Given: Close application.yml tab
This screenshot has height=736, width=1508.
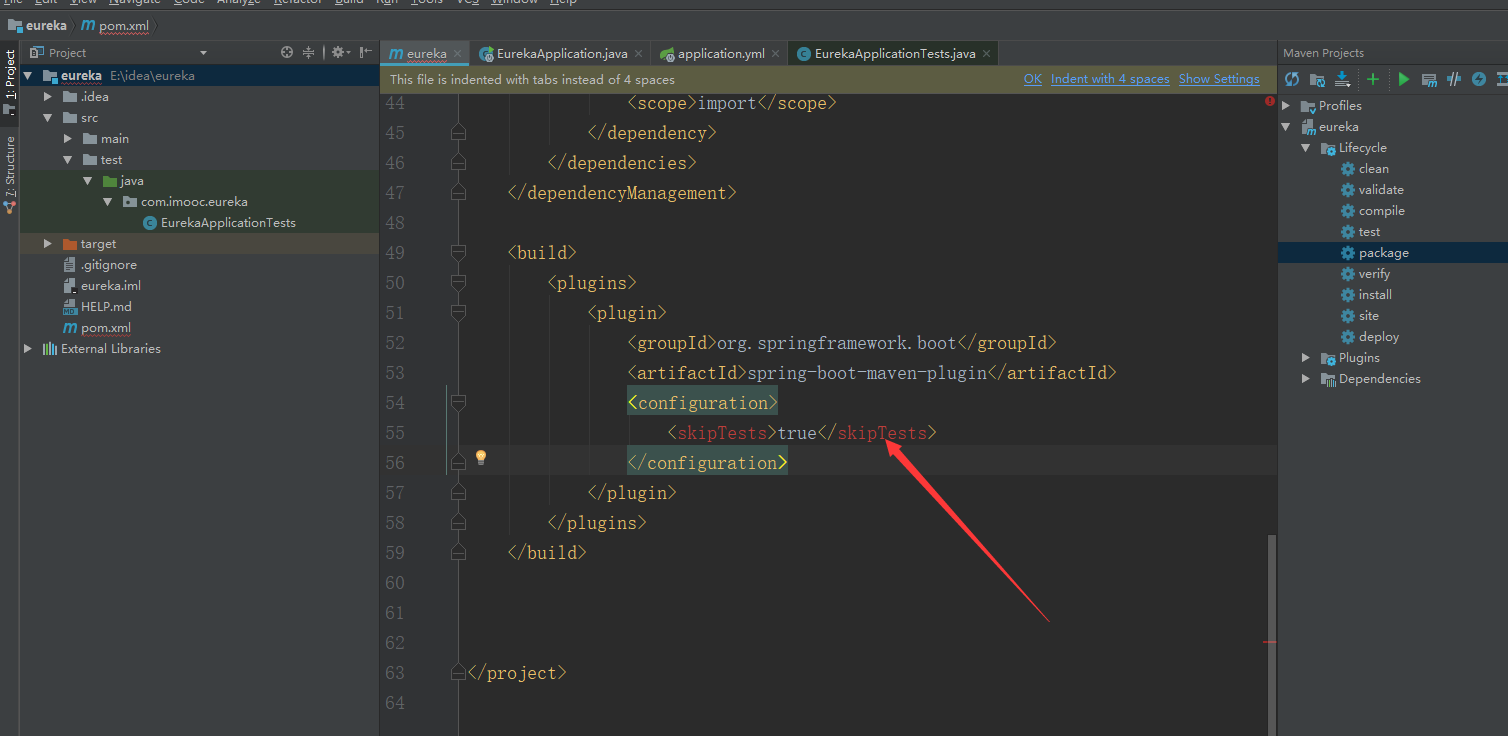Looking at the screenshot, I should (x=775, y=54).
